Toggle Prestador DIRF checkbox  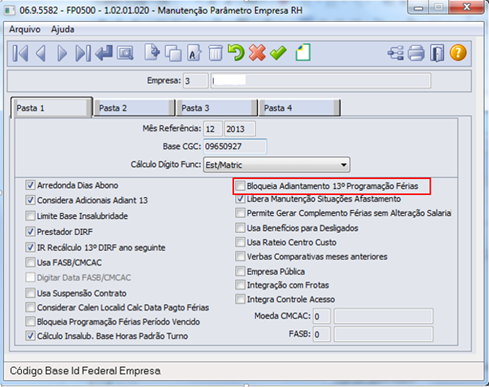click(x=30, y=231)
